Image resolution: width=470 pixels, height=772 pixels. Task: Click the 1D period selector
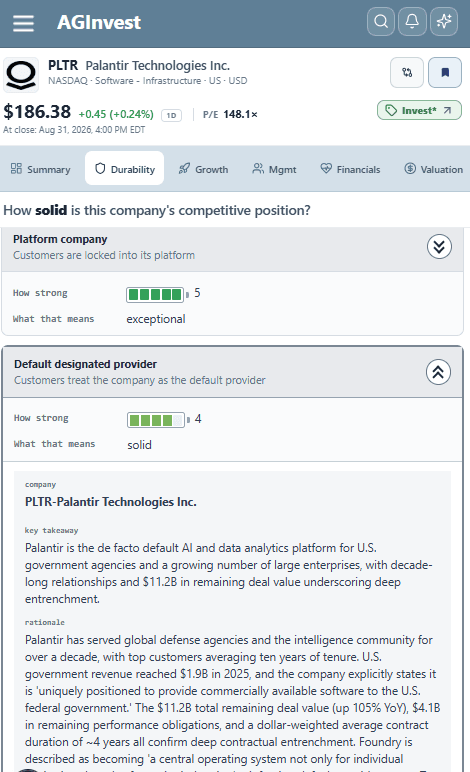click(171, 115)
